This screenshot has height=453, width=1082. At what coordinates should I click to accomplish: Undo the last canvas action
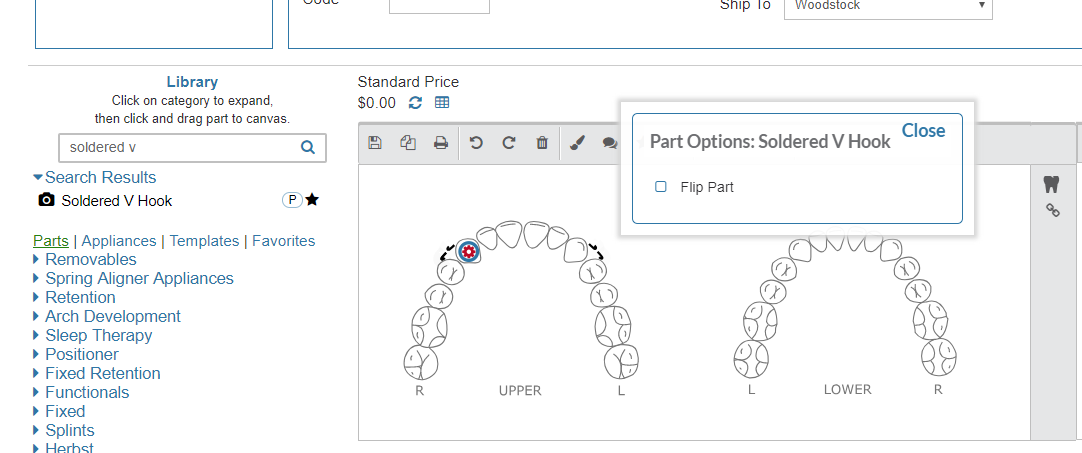(x=475, y=143)
